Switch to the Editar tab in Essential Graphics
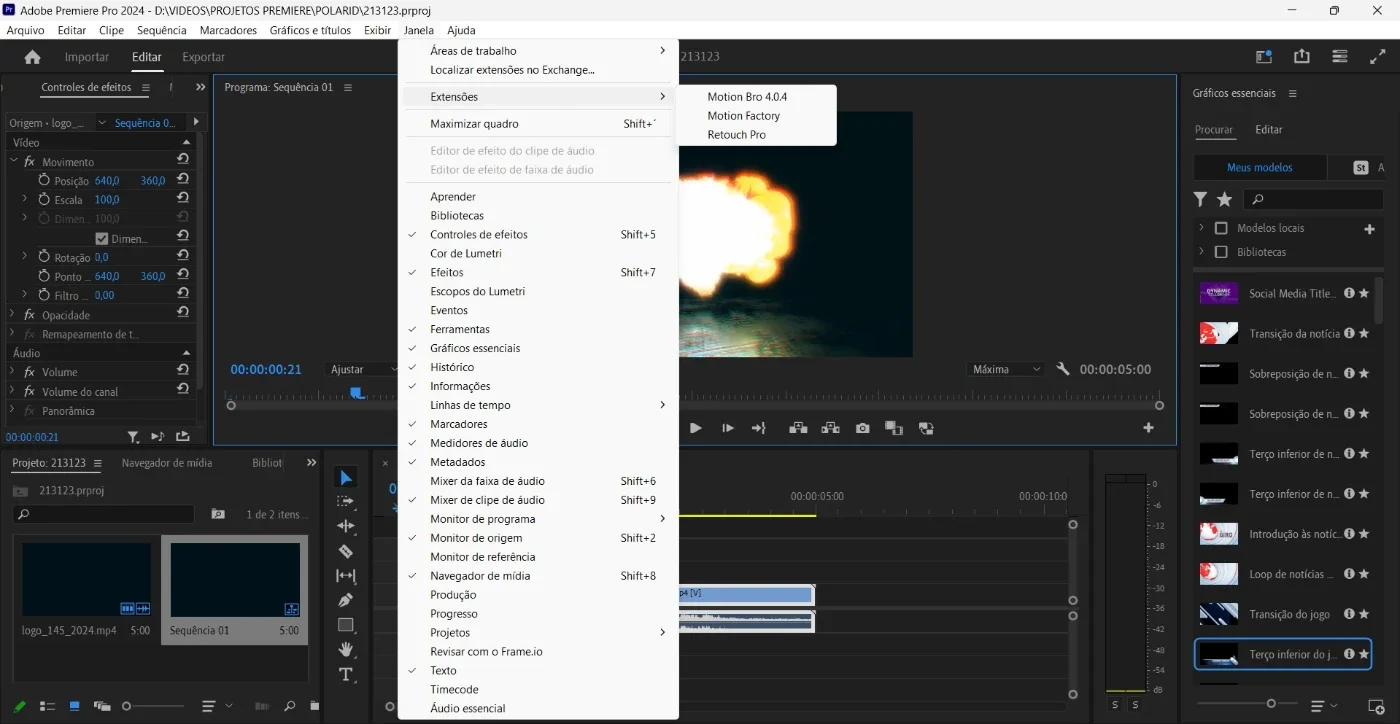Viewport: 1400px width, 724px height. (x=1269, y=129)
